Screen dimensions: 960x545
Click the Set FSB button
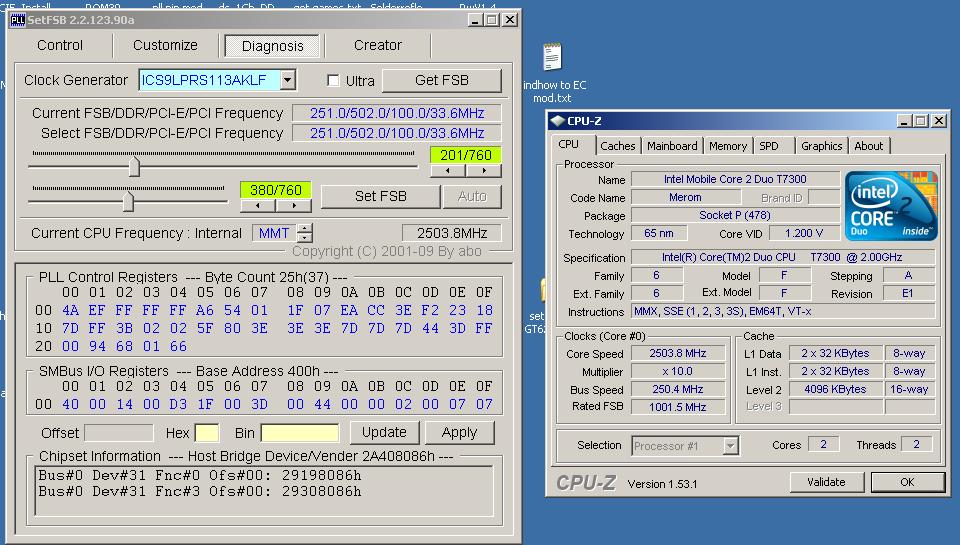[x=380, y=196]
